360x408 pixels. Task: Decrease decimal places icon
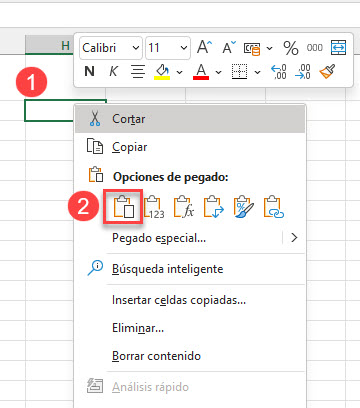[x=303, y=72]
